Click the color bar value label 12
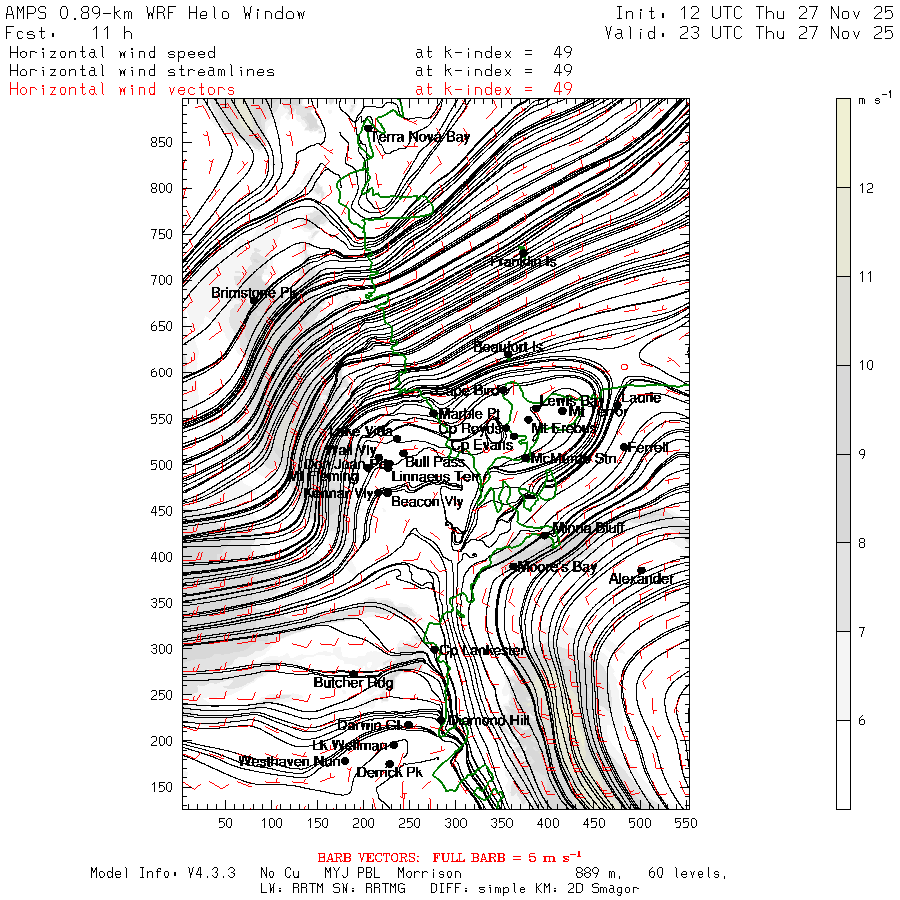The width and height of the screenshot is (900, 900). tap(866, 188)
